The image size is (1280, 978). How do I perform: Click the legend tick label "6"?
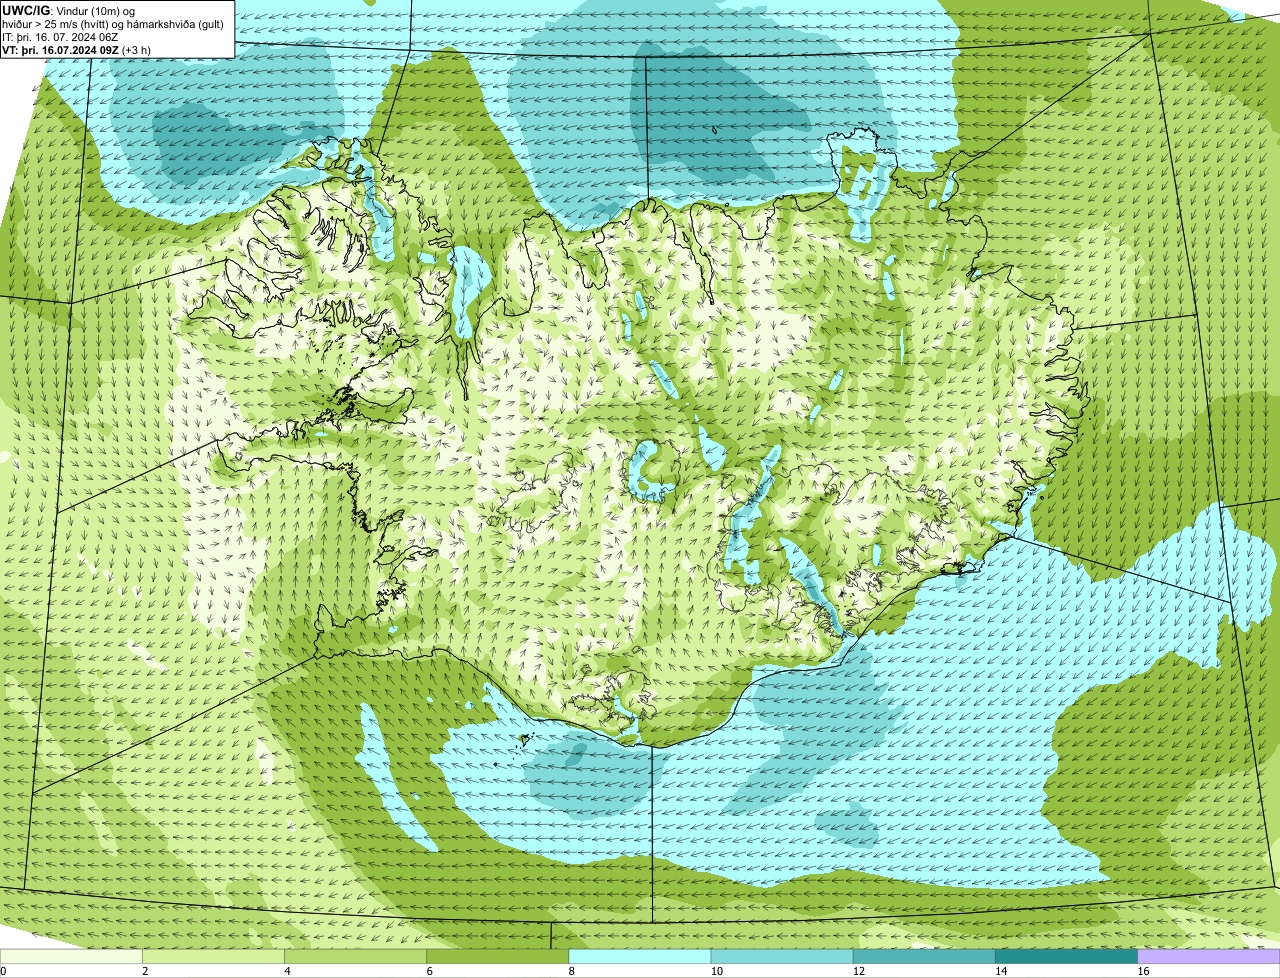coord(429,971)
